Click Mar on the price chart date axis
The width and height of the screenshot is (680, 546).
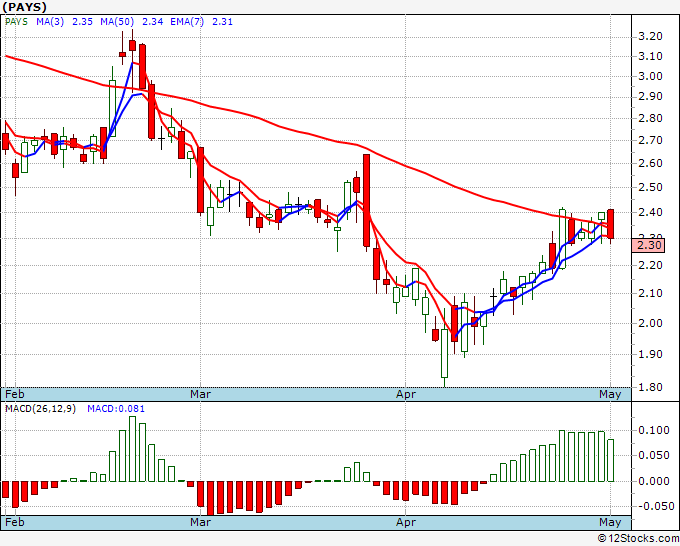point(200,394)
